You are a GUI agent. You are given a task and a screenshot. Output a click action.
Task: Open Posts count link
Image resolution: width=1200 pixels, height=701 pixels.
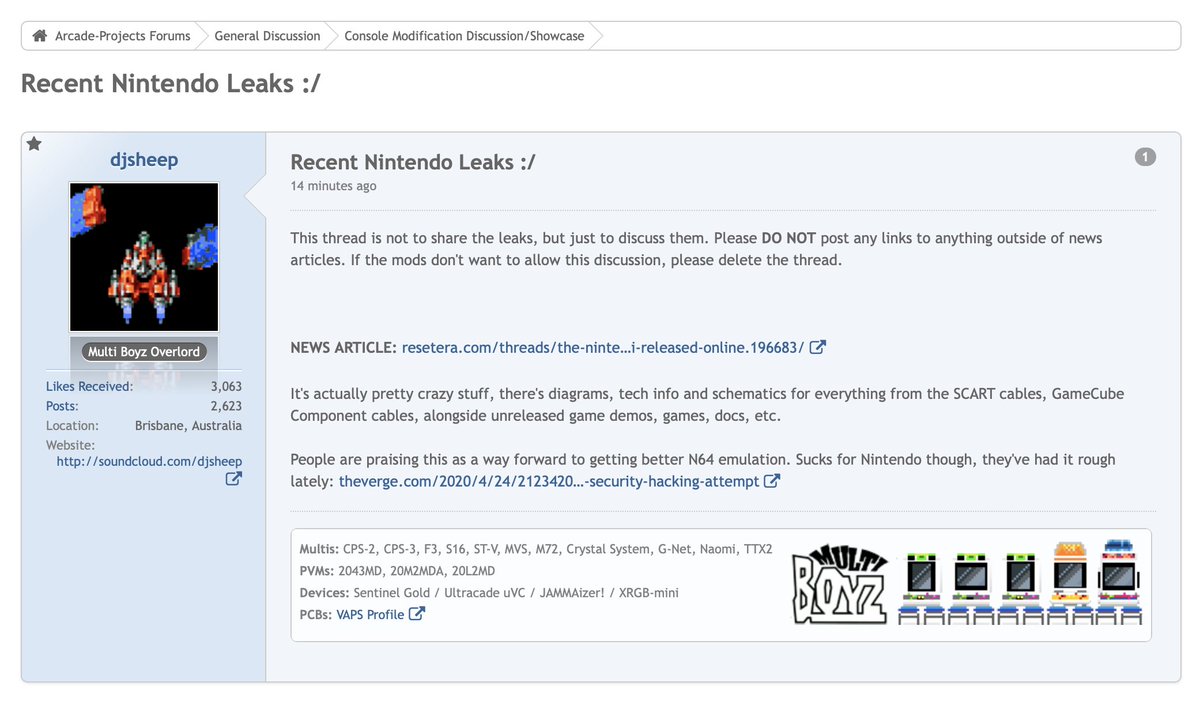[62, 406]
